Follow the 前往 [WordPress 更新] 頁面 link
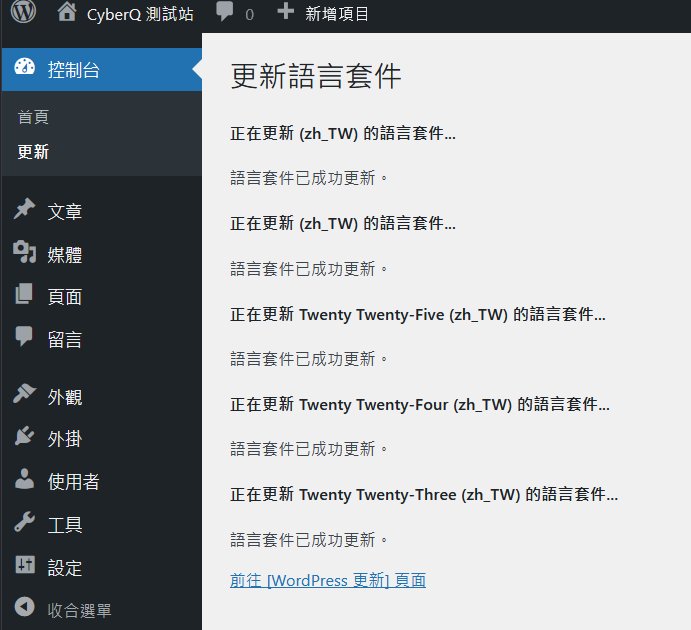This screenshot has width=691, height=630. [x=328, y=581]
